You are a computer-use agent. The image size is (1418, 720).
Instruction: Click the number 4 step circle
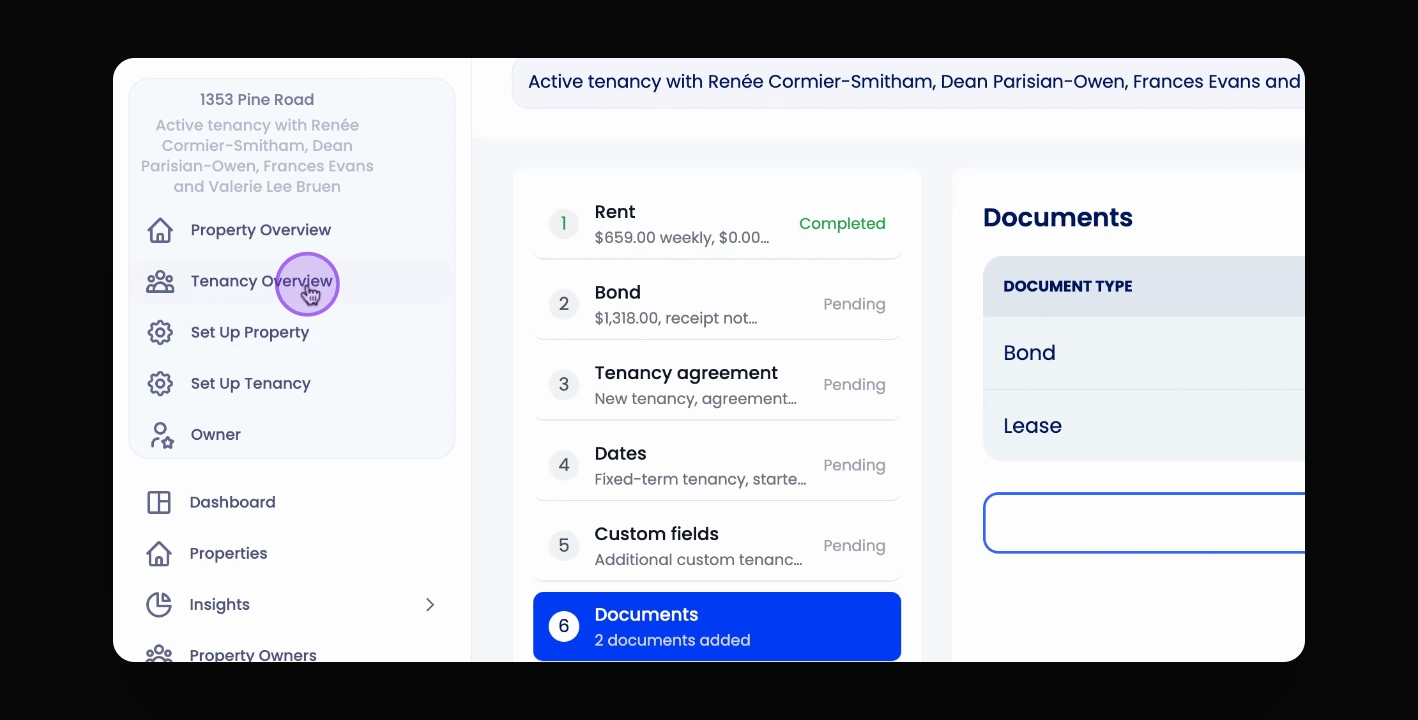(564, 465)
